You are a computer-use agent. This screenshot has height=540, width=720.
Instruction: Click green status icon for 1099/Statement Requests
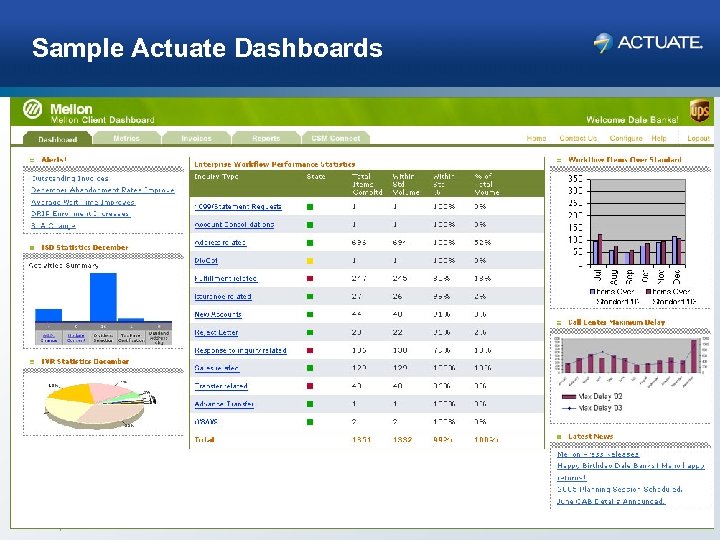(x=310, y=207)
